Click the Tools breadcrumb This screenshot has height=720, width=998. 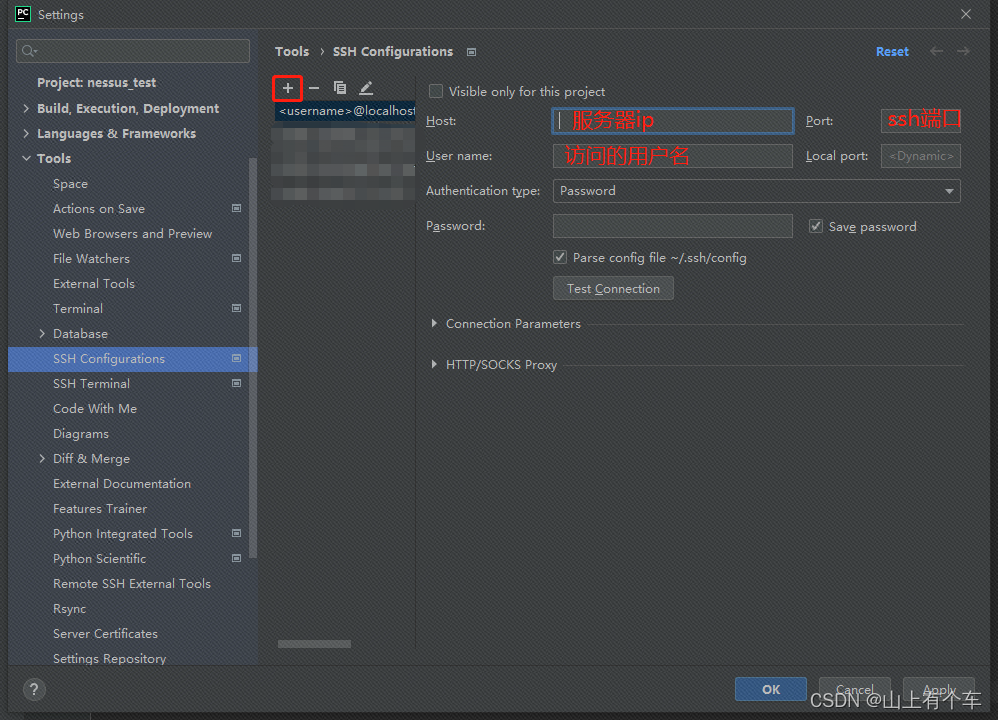(292, 52)
